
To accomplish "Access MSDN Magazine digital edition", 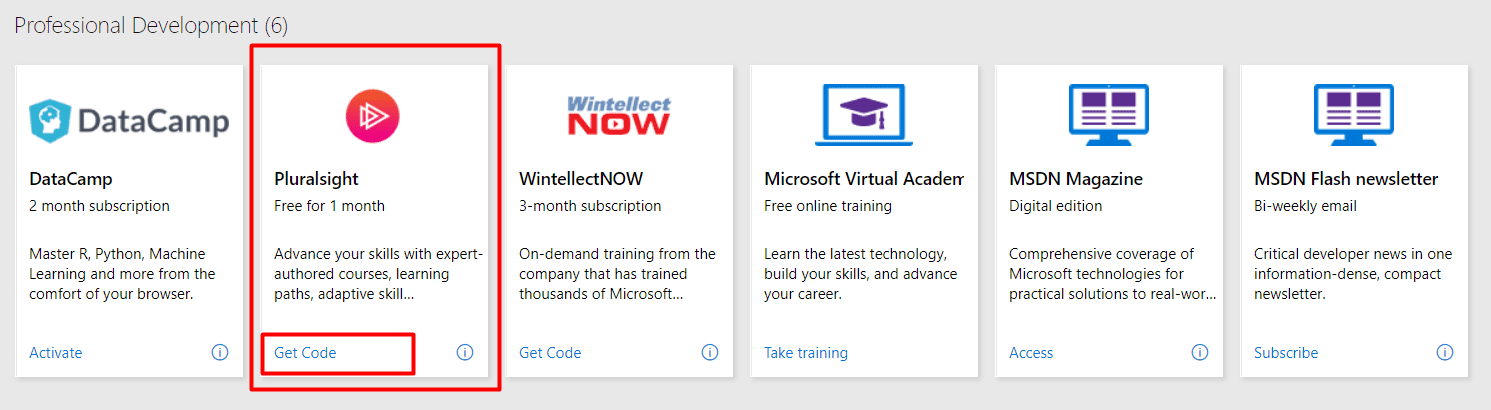I will coord(1031,353).
